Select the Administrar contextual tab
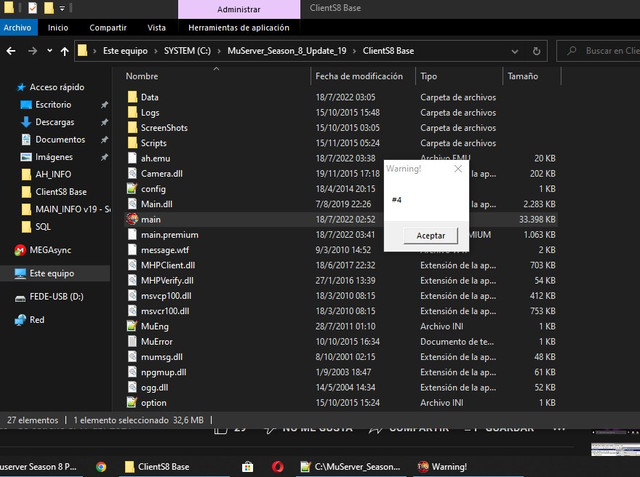This screenshot has height=477, width=640. point(239,9)
